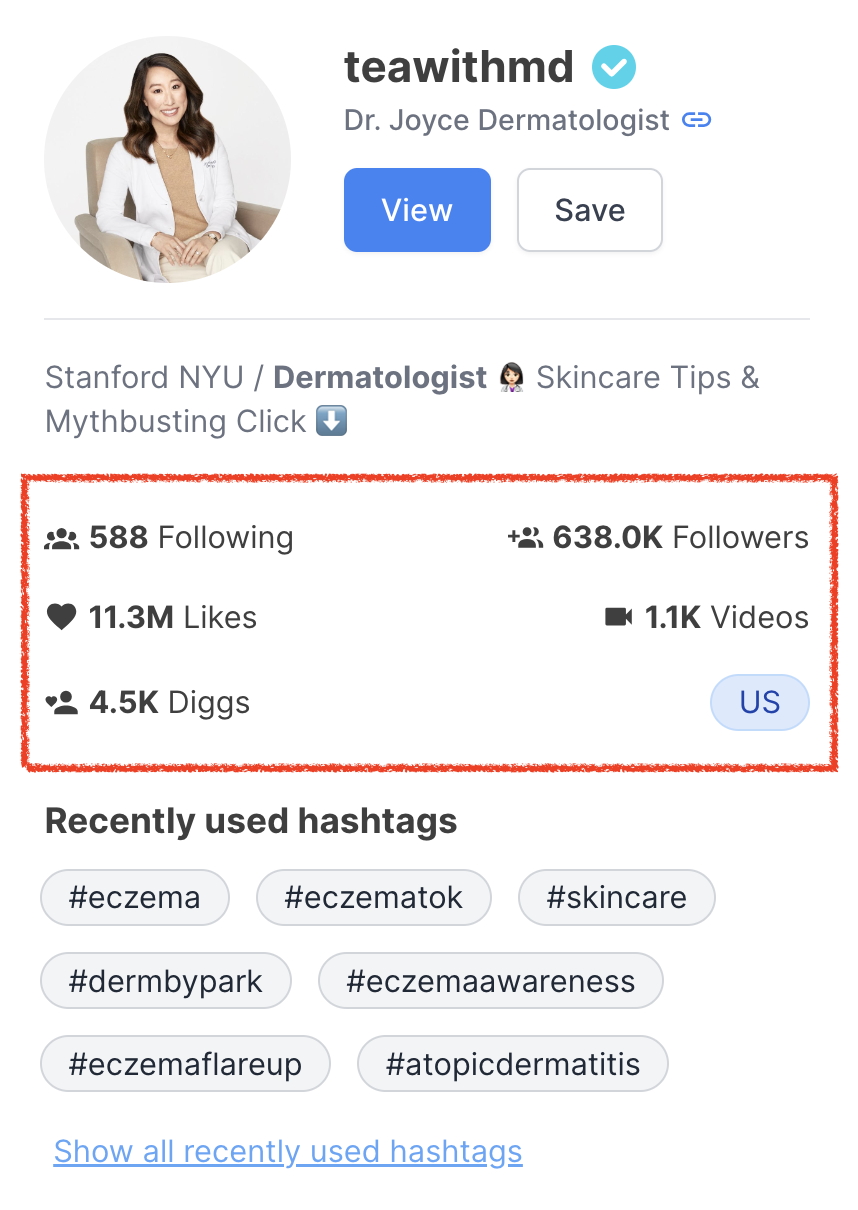Select the #eczematok hashtag chip
This screenshot has width=858, height=1210.
coord(373,897)
